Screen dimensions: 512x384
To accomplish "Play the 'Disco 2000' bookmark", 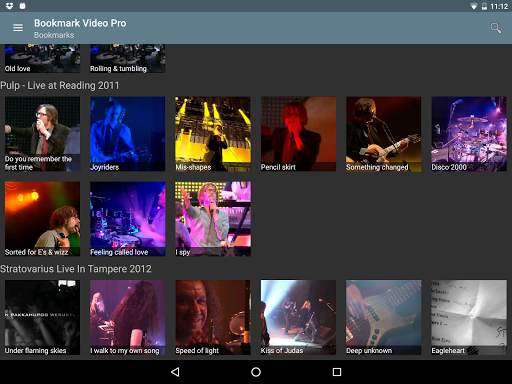I will 469,134.
